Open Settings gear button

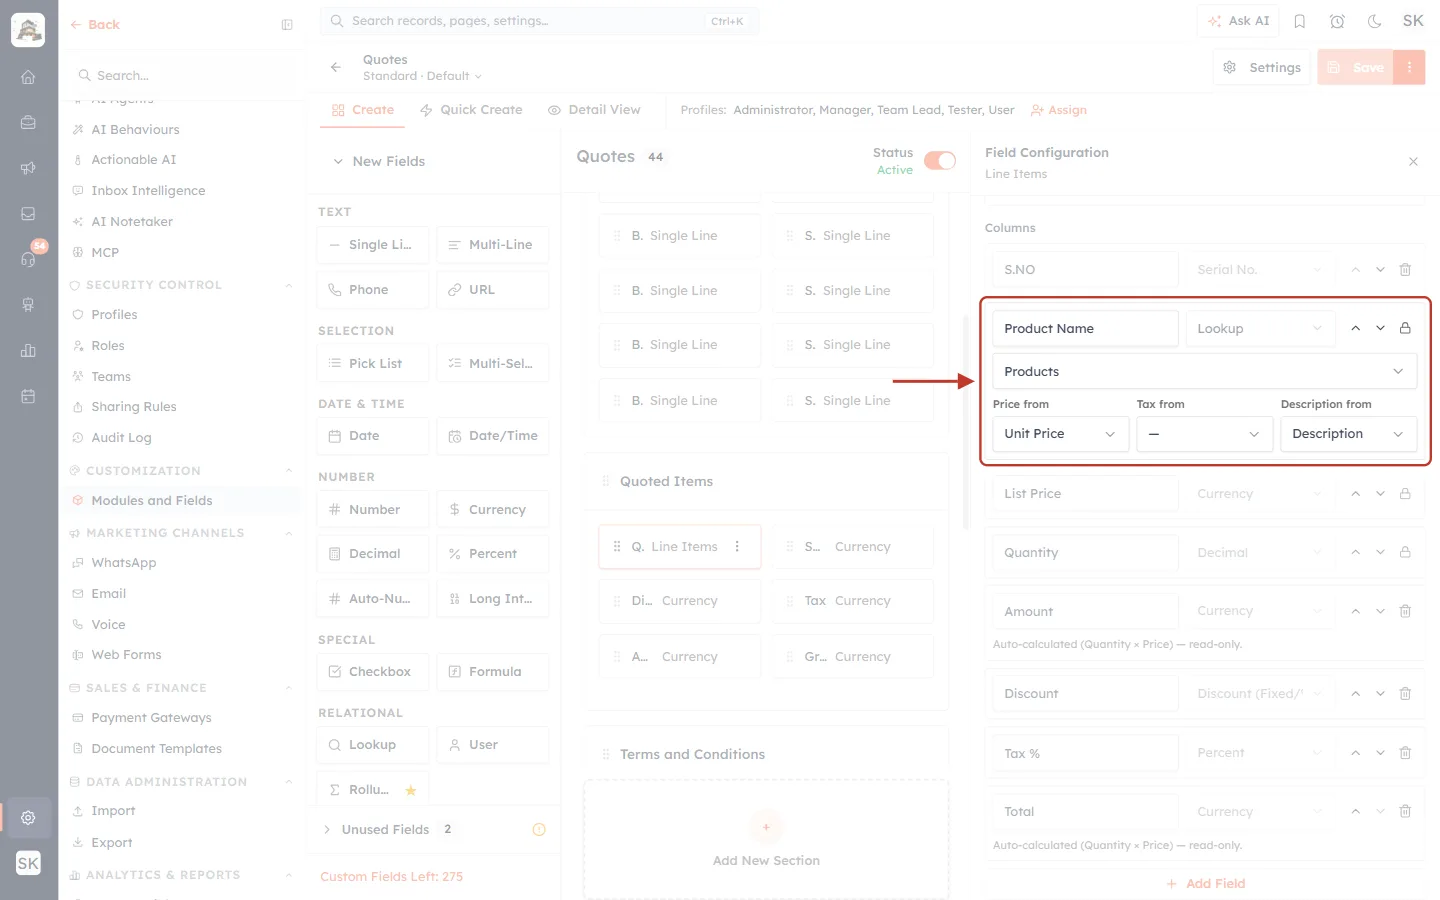(1262, 67)
